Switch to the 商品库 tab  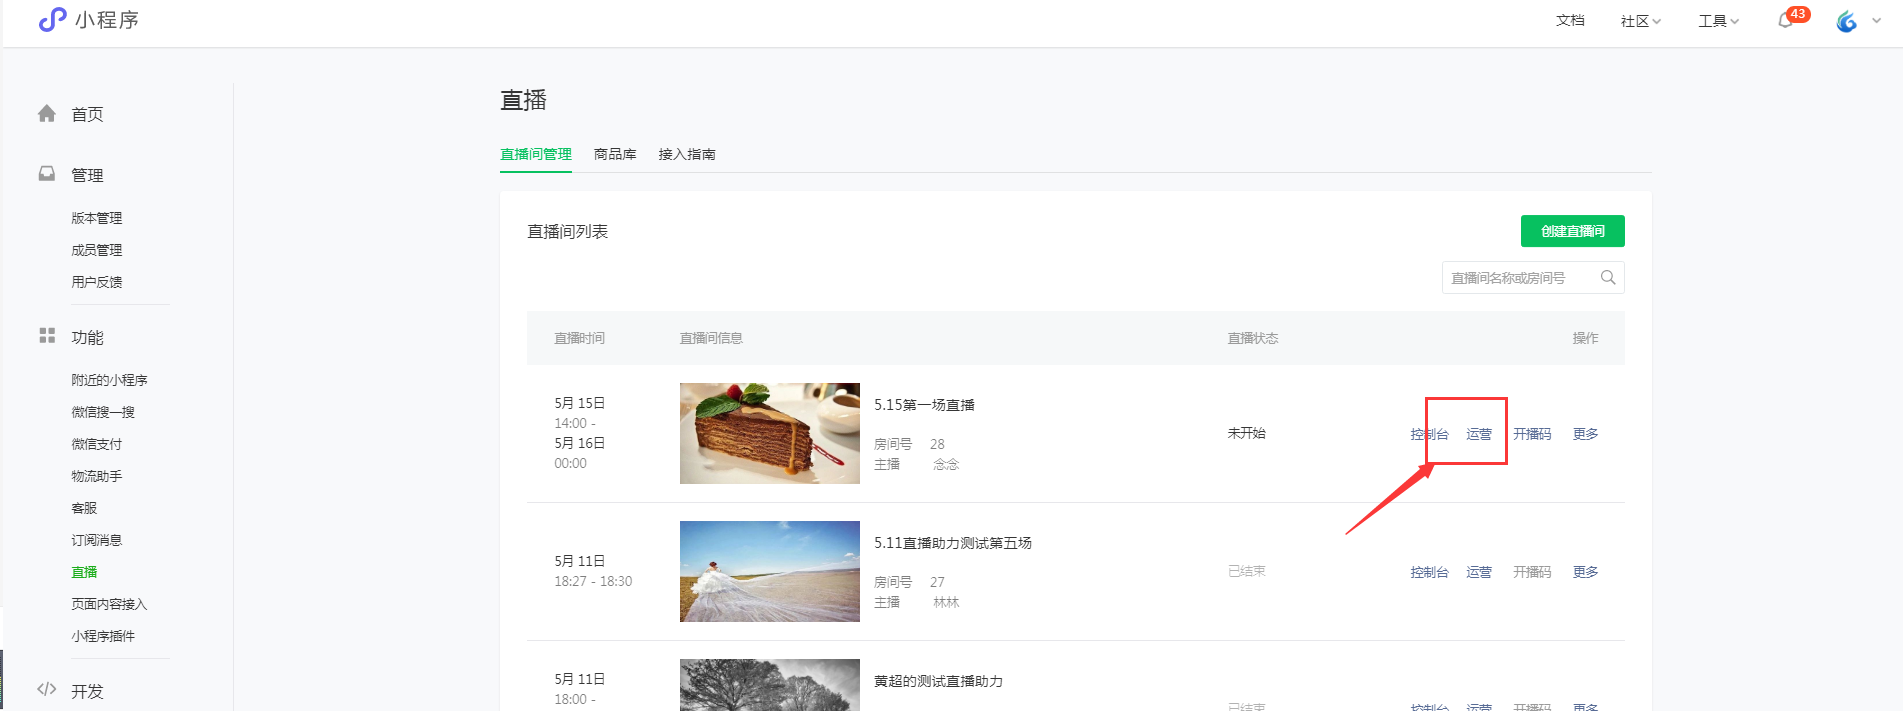click(615, 154)
